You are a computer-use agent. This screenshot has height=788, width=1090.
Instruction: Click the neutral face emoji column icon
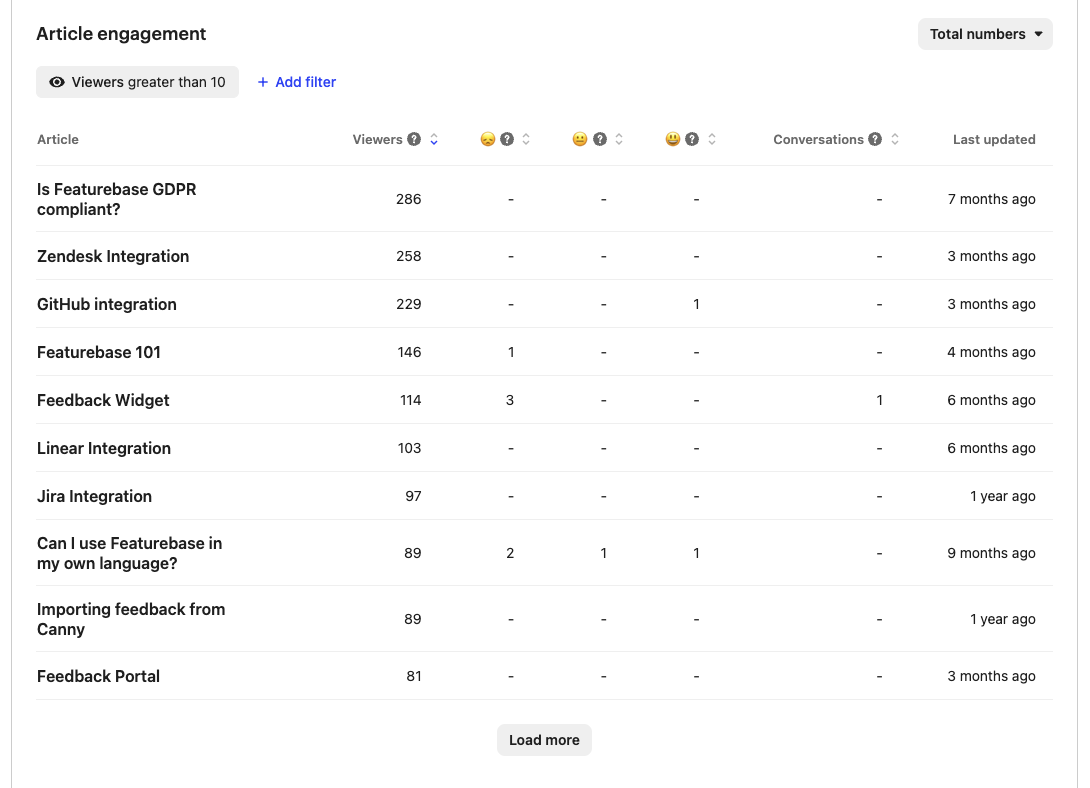pyautogui.click(x=580, y=140)
